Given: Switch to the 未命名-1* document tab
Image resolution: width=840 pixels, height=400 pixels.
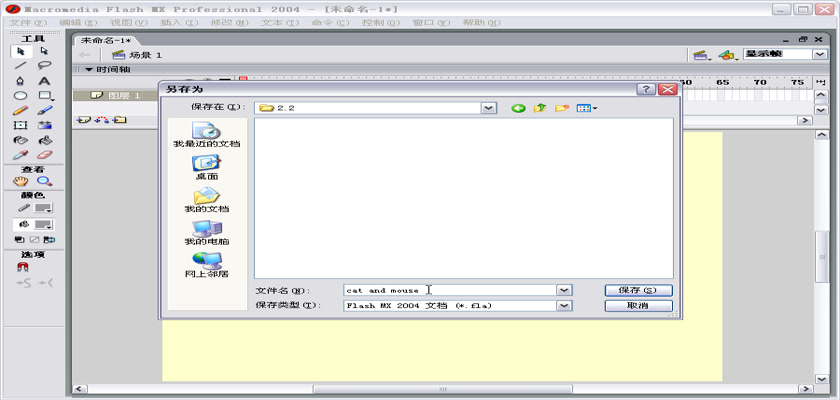Looking at the screenshot, I should [x=106, y=41].
